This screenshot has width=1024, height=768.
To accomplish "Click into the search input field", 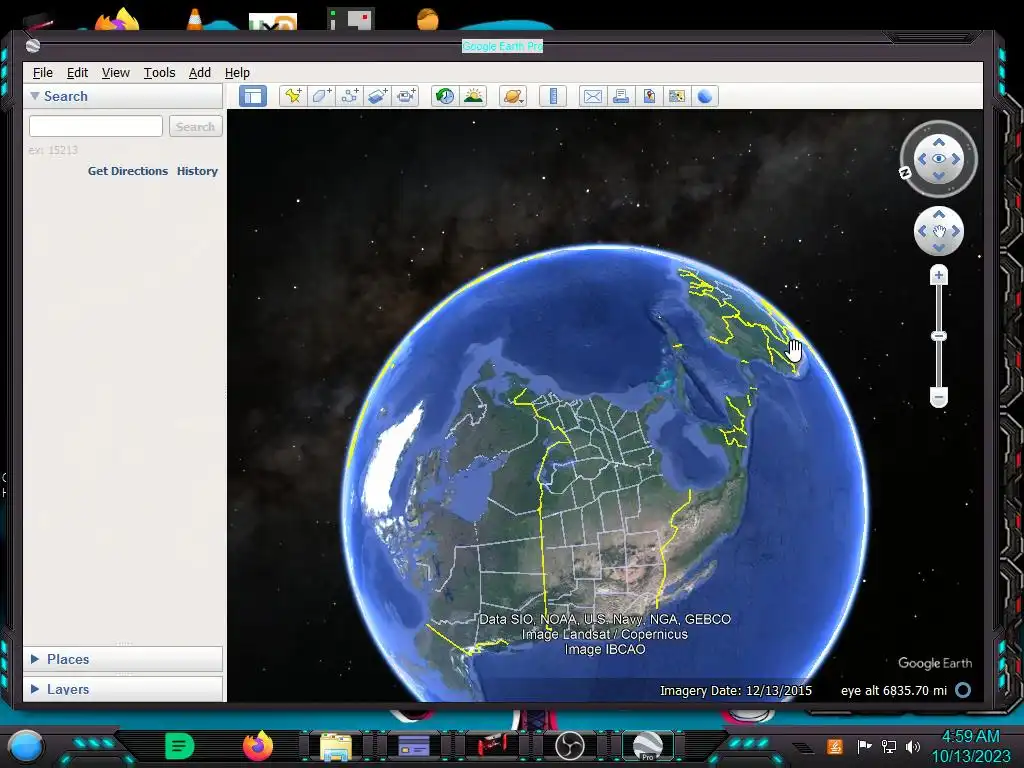I will [95, 126].
